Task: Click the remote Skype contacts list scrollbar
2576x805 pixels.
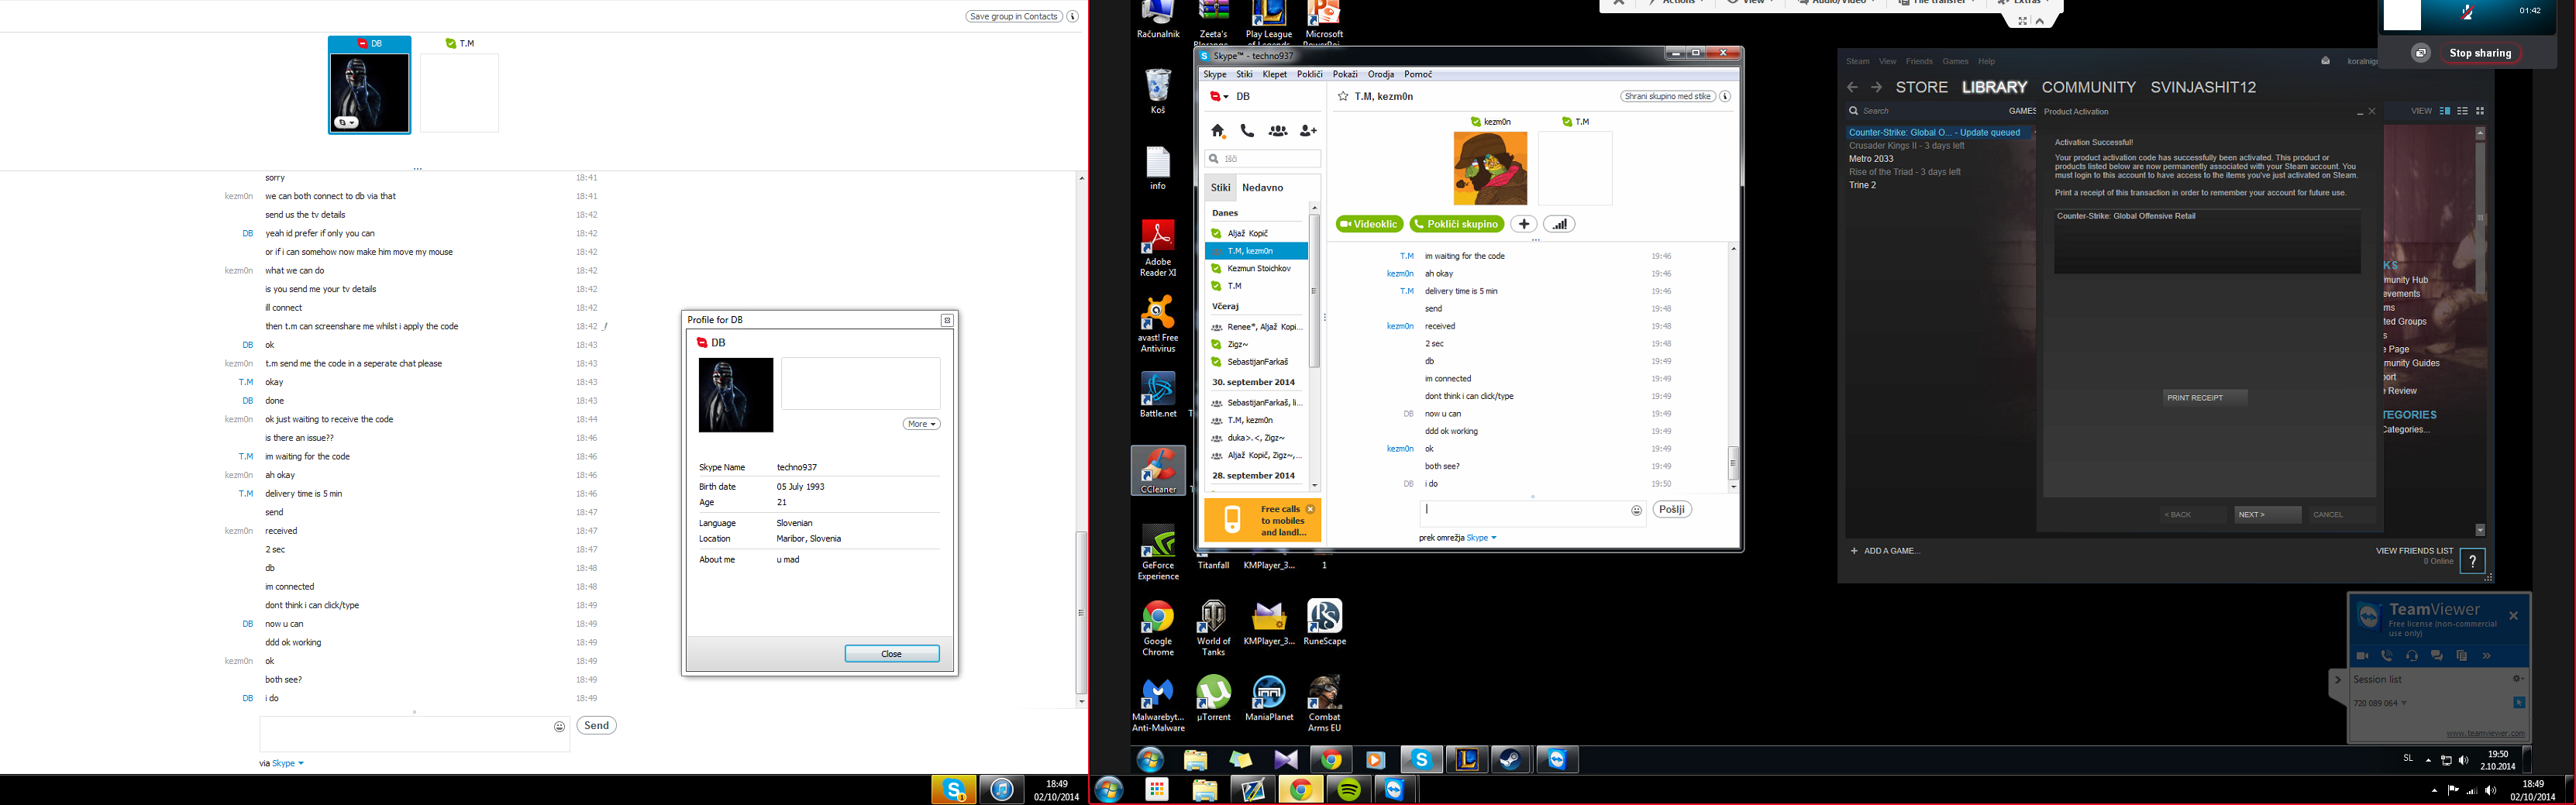Action: (x=1314, y=290)
